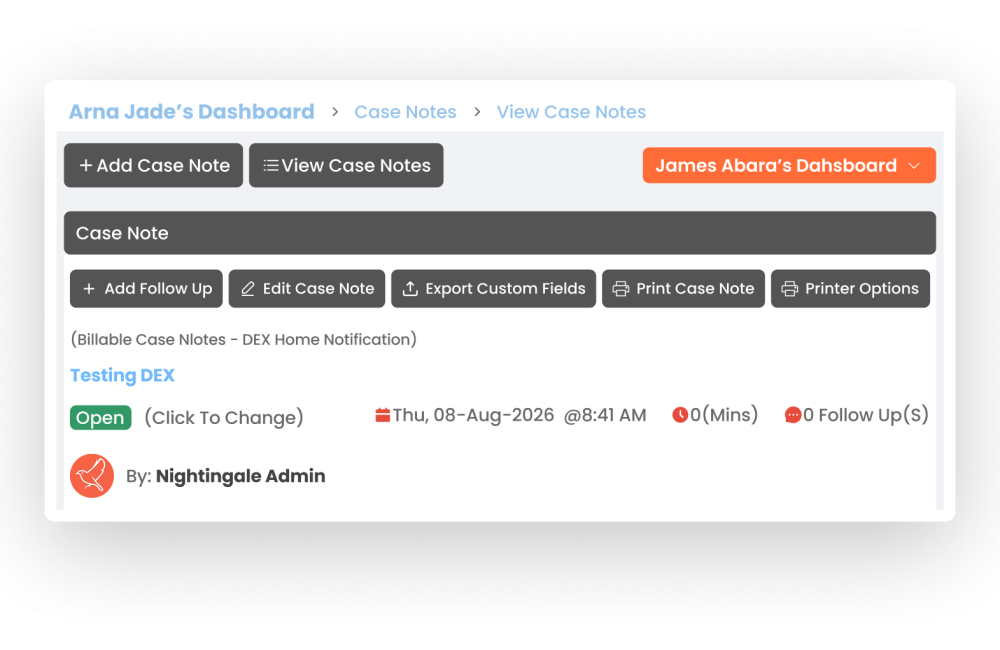Select the printer icon on Print Case Note

pyautogui.click(x=622, y=288)
